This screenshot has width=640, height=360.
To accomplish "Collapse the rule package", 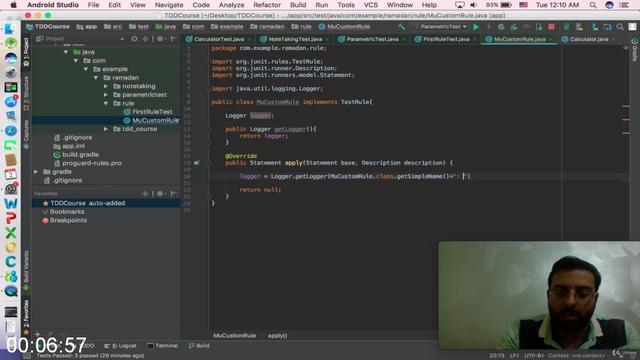I will click(x=106, y=103).
